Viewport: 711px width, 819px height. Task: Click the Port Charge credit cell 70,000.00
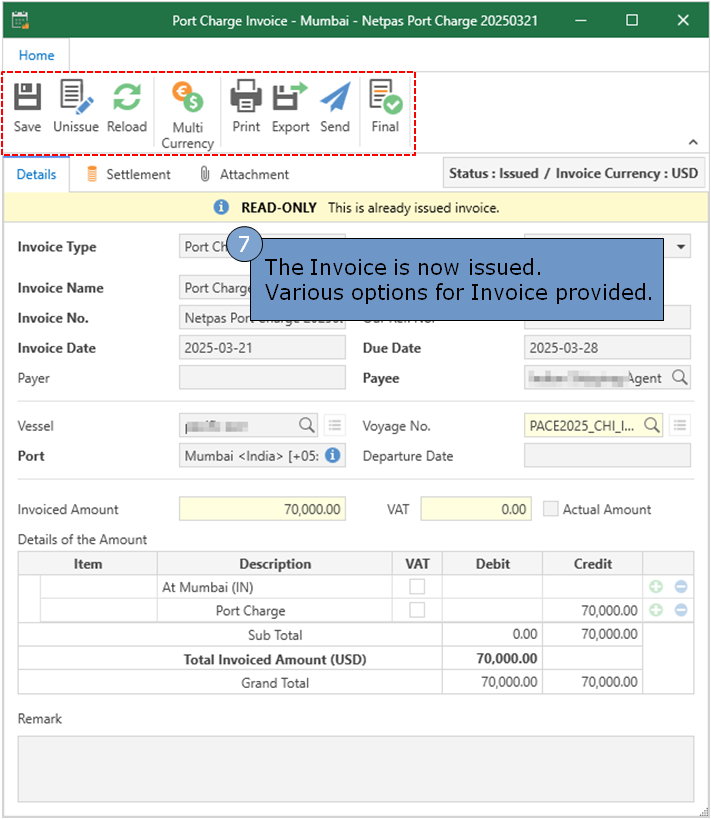592,610
